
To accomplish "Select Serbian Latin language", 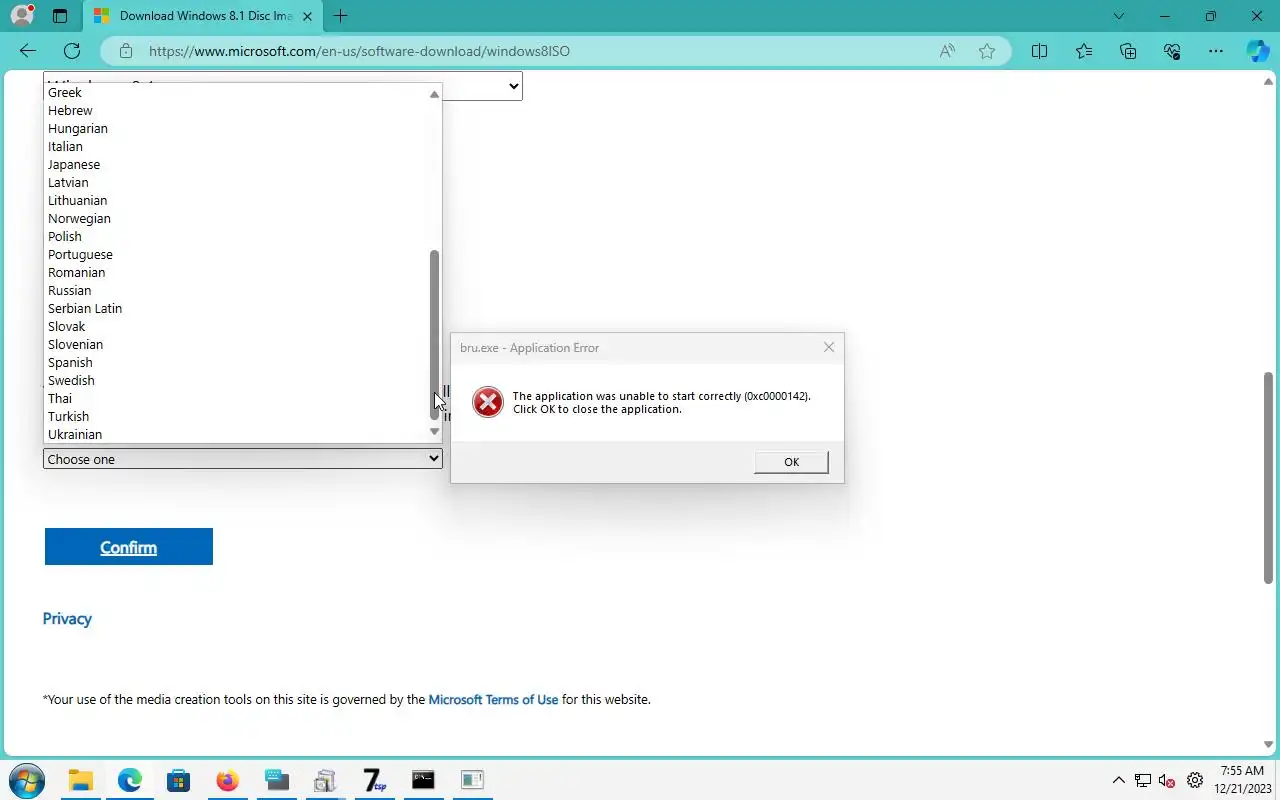I will point(237,308).
